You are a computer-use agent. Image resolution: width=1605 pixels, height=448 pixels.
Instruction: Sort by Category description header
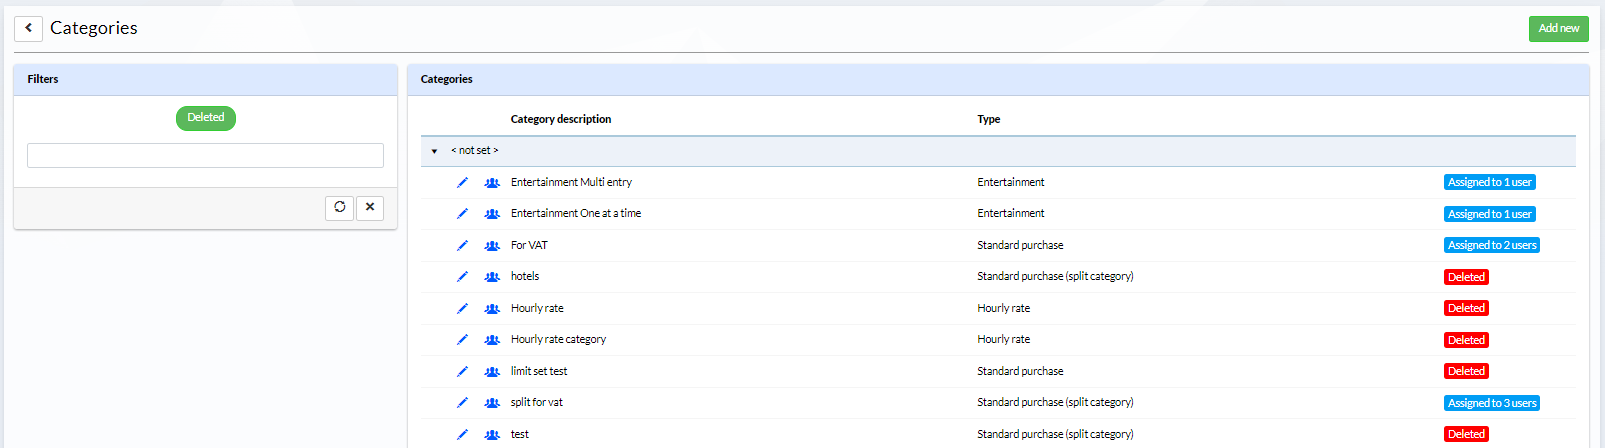561,119
